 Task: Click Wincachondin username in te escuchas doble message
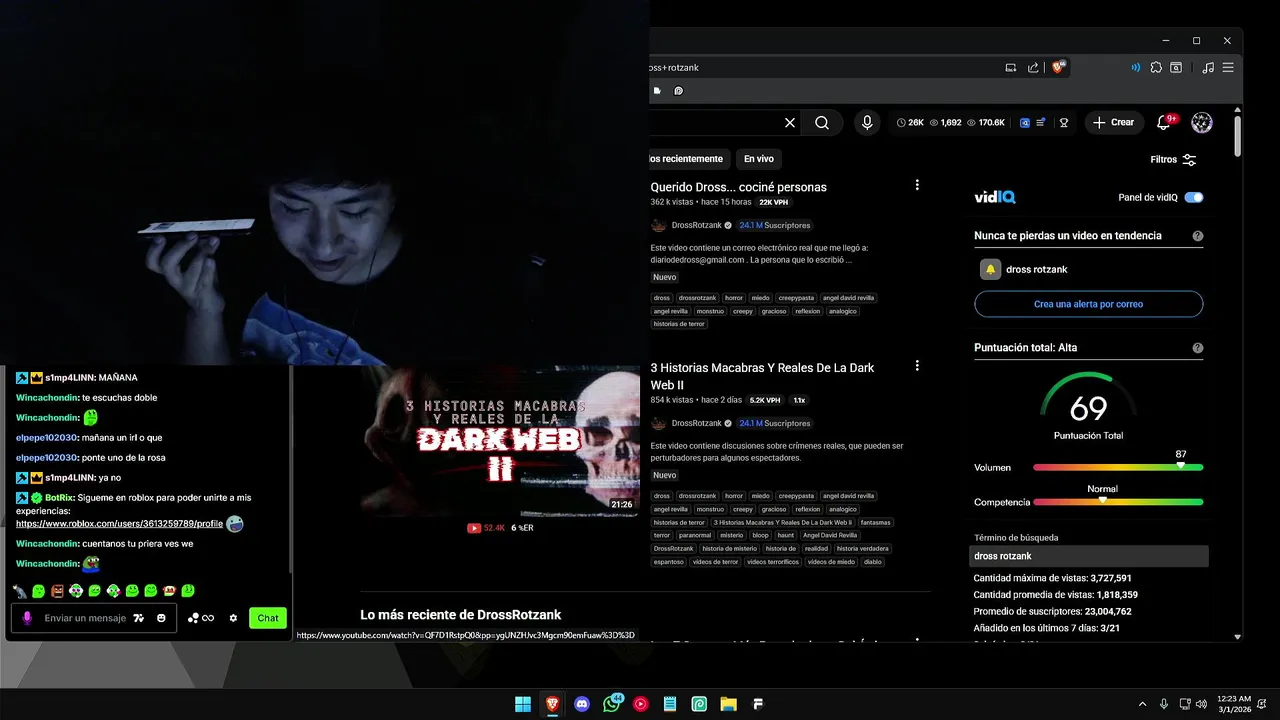(x=47, y=398)
